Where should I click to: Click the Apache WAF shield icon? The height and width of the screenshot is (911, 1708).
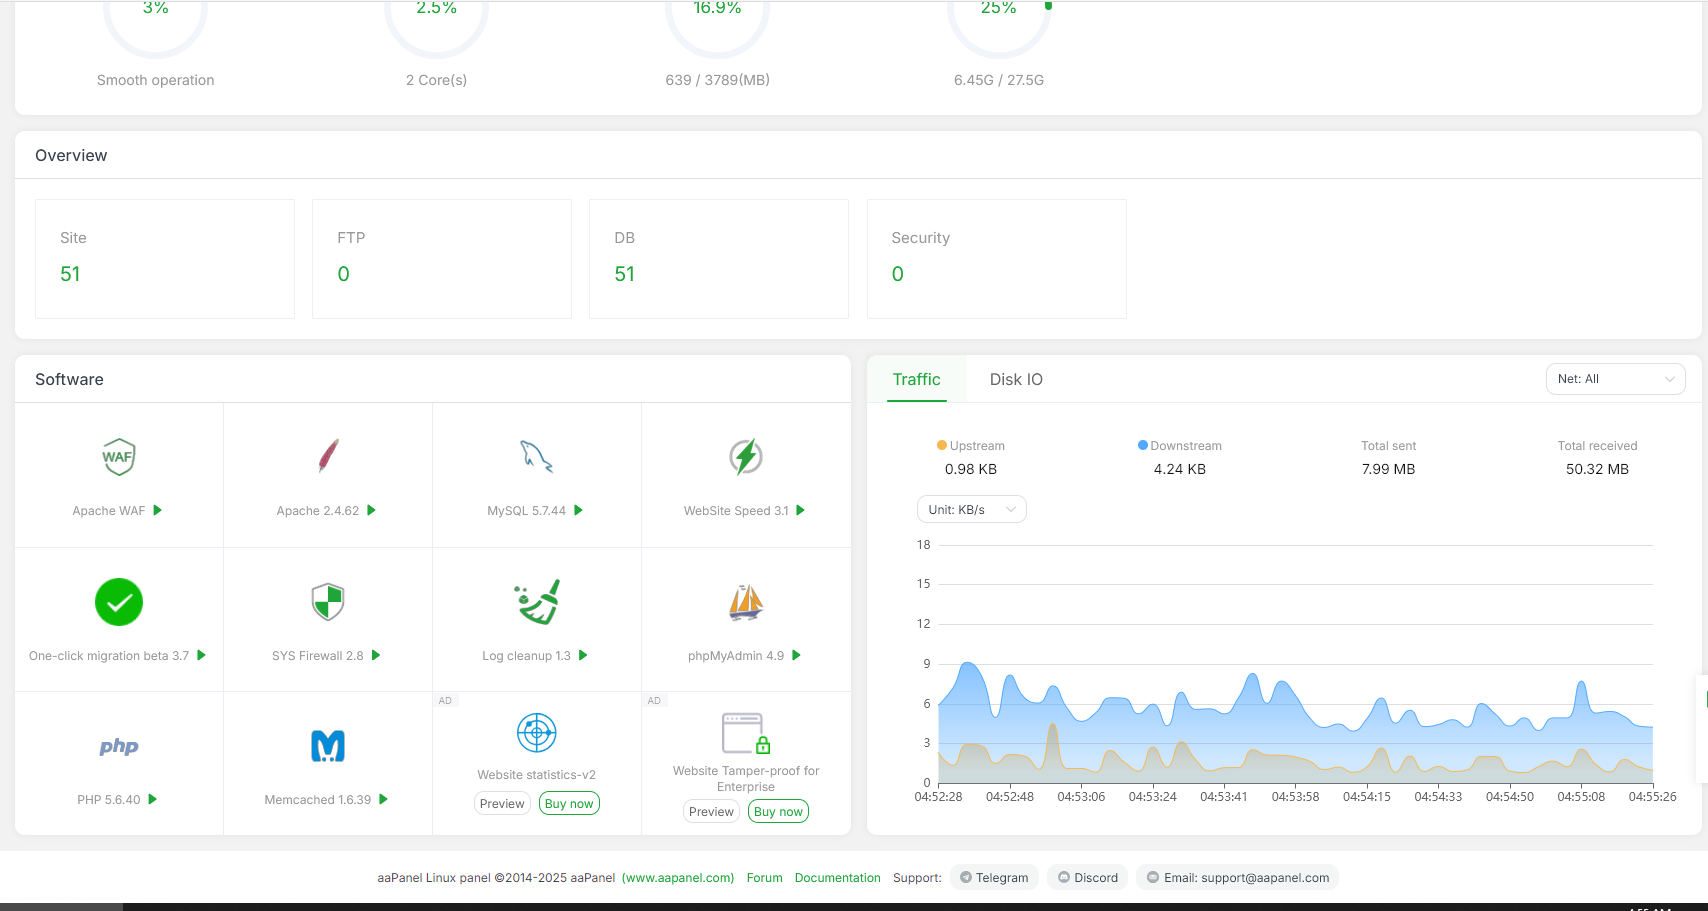pos(118,457)
